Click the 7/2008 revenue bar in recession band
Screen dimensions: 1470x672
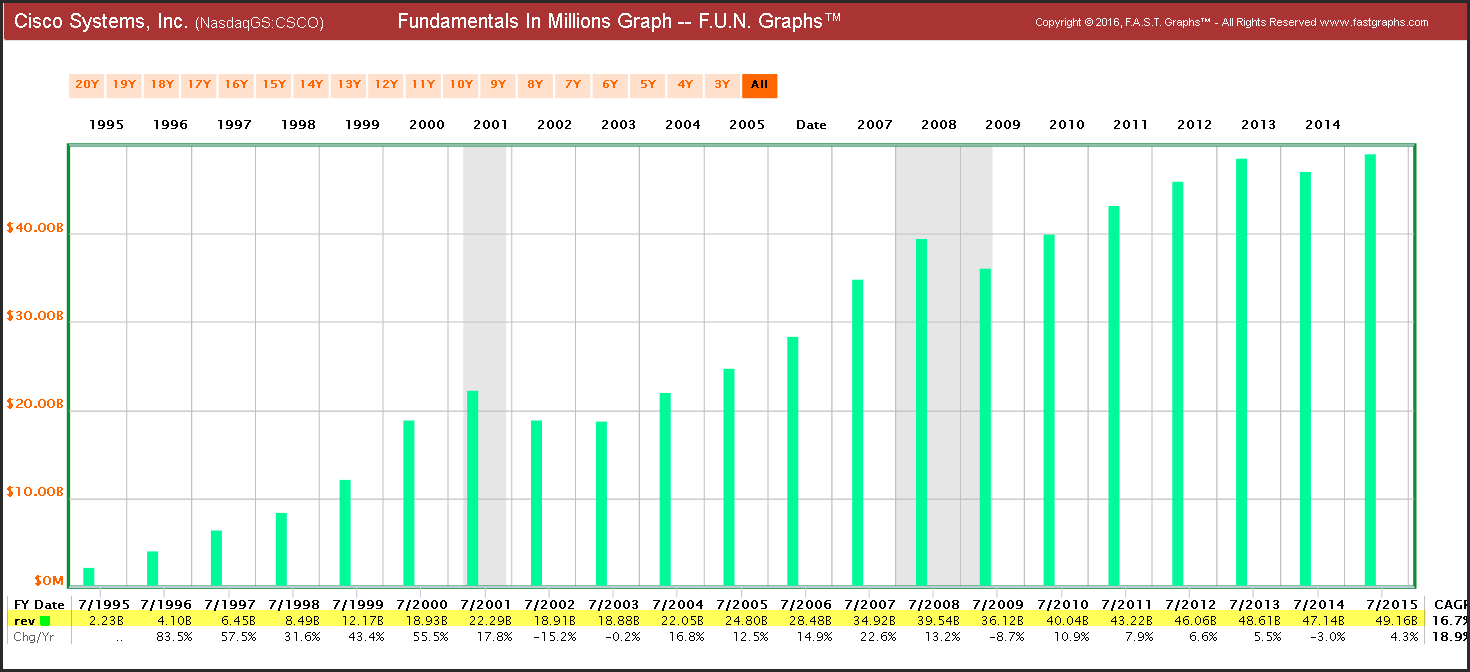(x=921, y=411)
